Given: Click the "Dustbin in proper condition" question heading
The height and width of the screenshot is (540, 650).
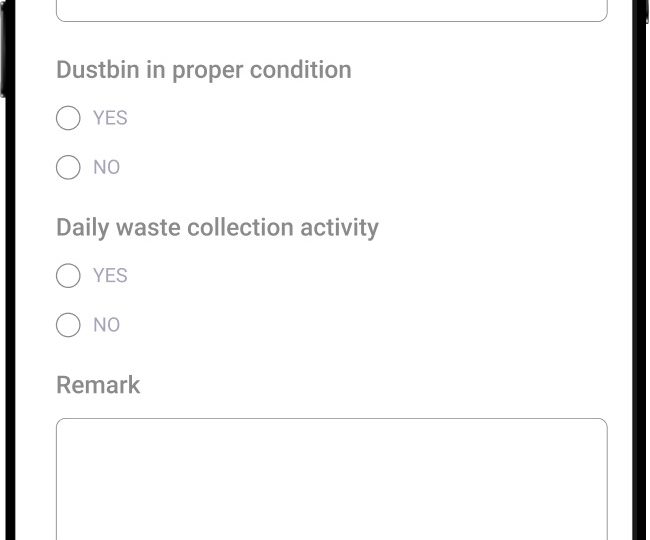Looking at the screenshot, I should (204, 70).
